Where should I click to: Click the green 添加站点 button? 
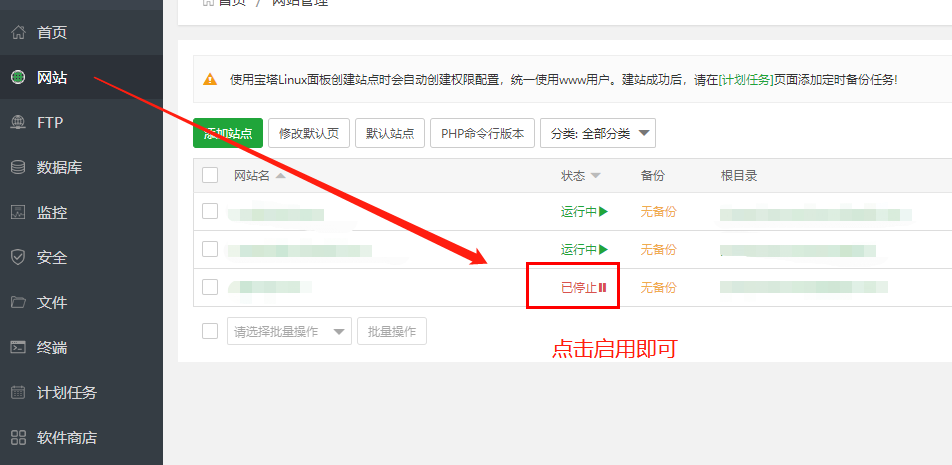pos(228,133)
